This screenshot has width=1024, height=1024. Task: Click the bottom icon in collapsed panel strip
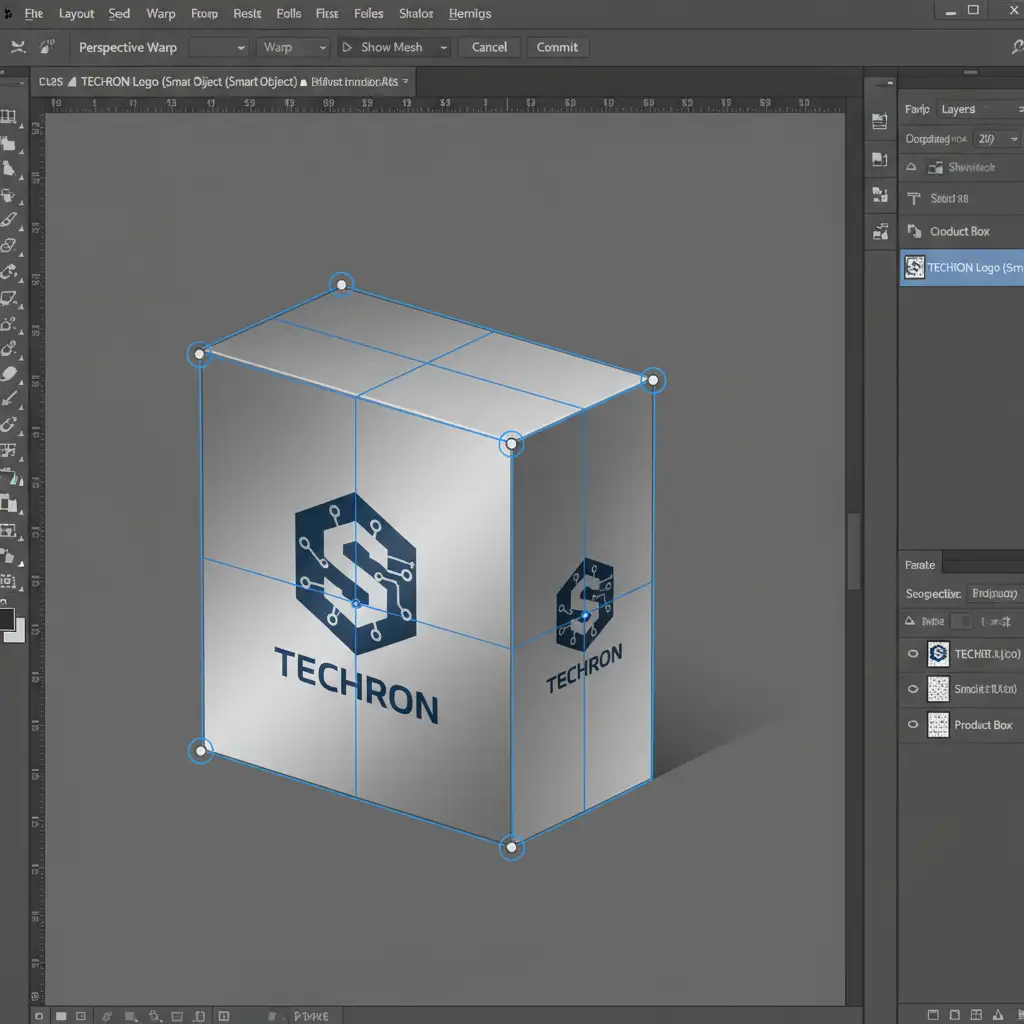880,233
